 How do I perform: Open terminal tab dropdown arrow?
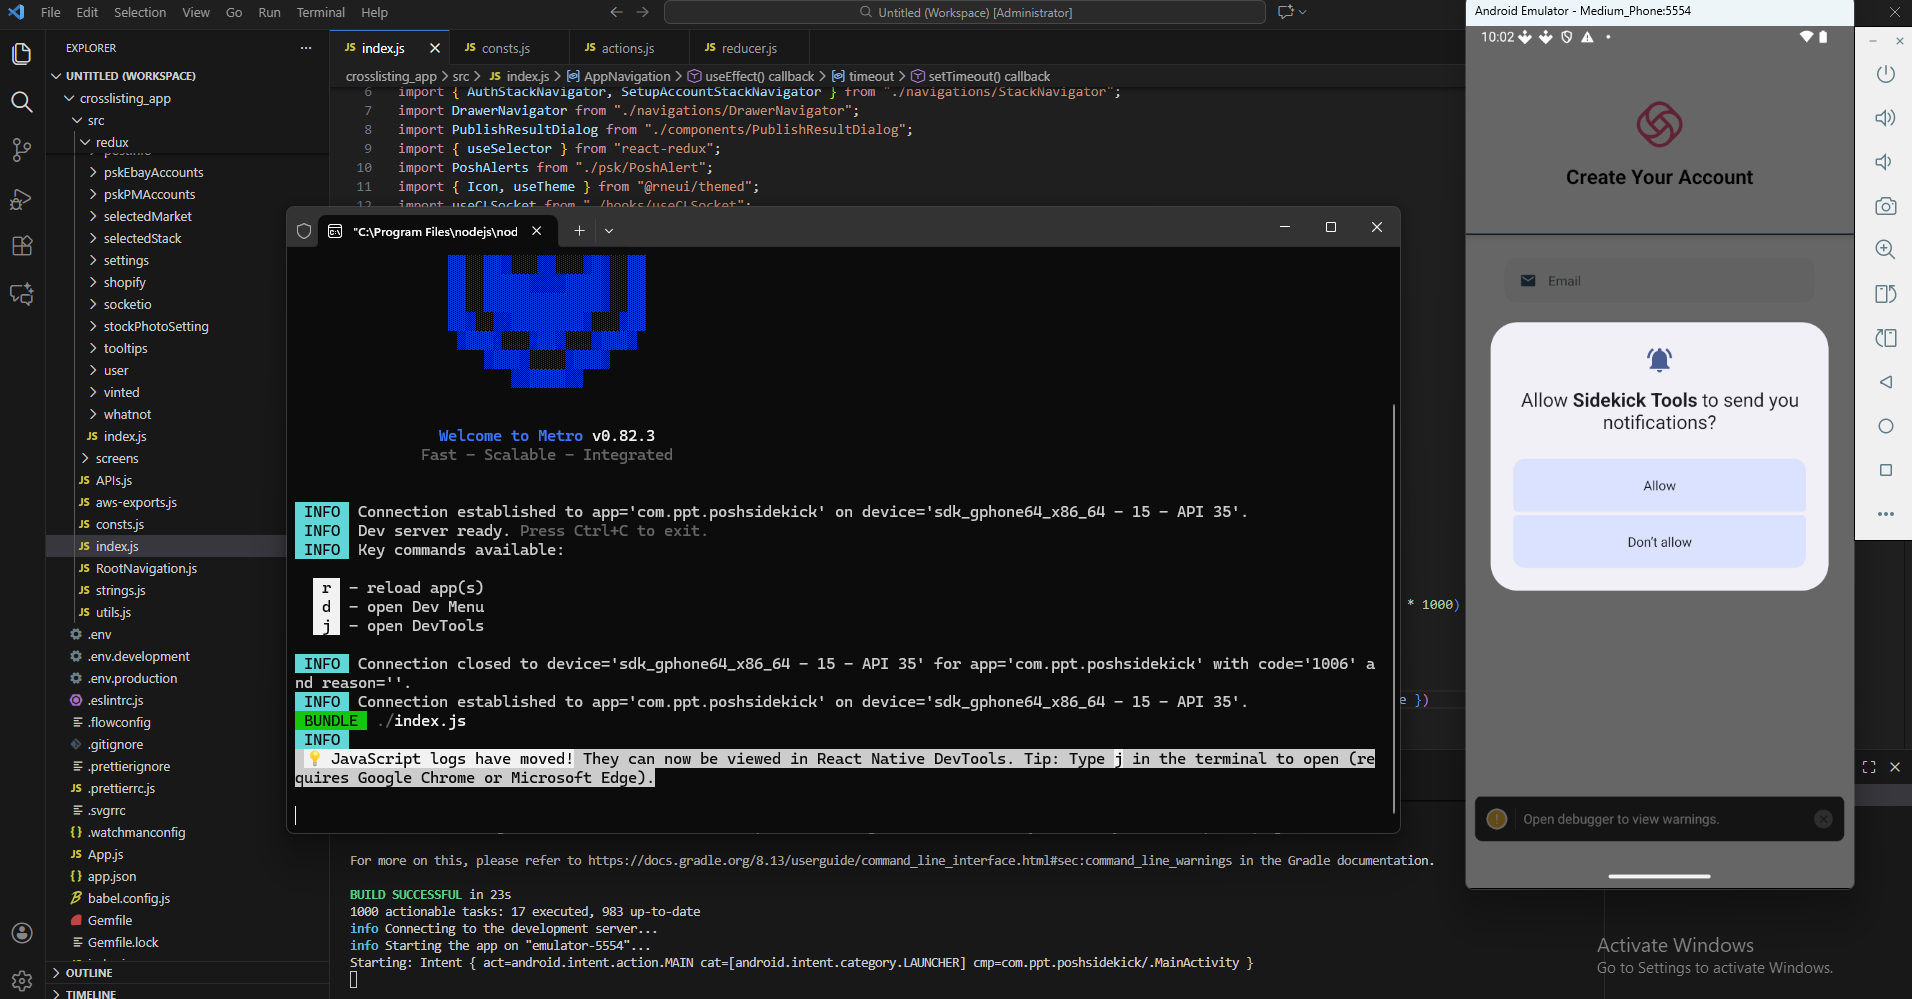point(609,231)
